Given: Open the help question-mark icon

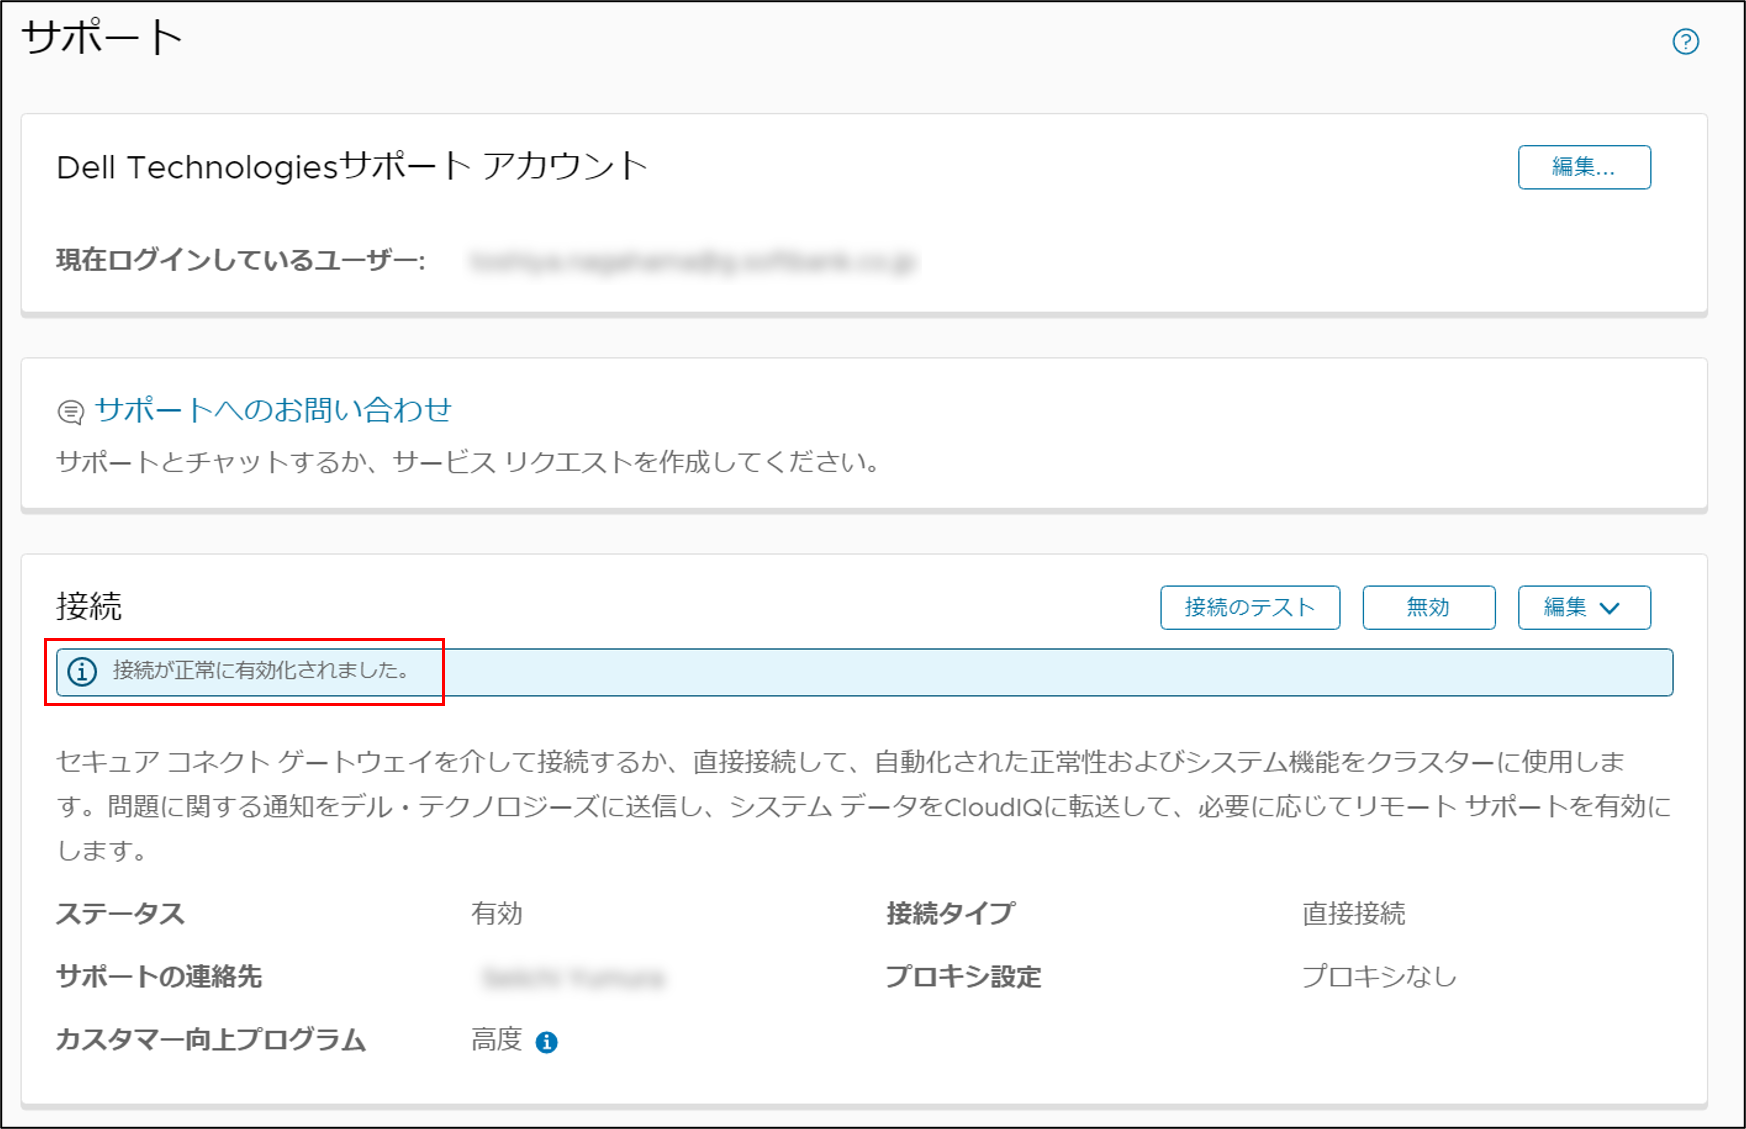Looking at the screenshot, I should [x=1685, y=41].
